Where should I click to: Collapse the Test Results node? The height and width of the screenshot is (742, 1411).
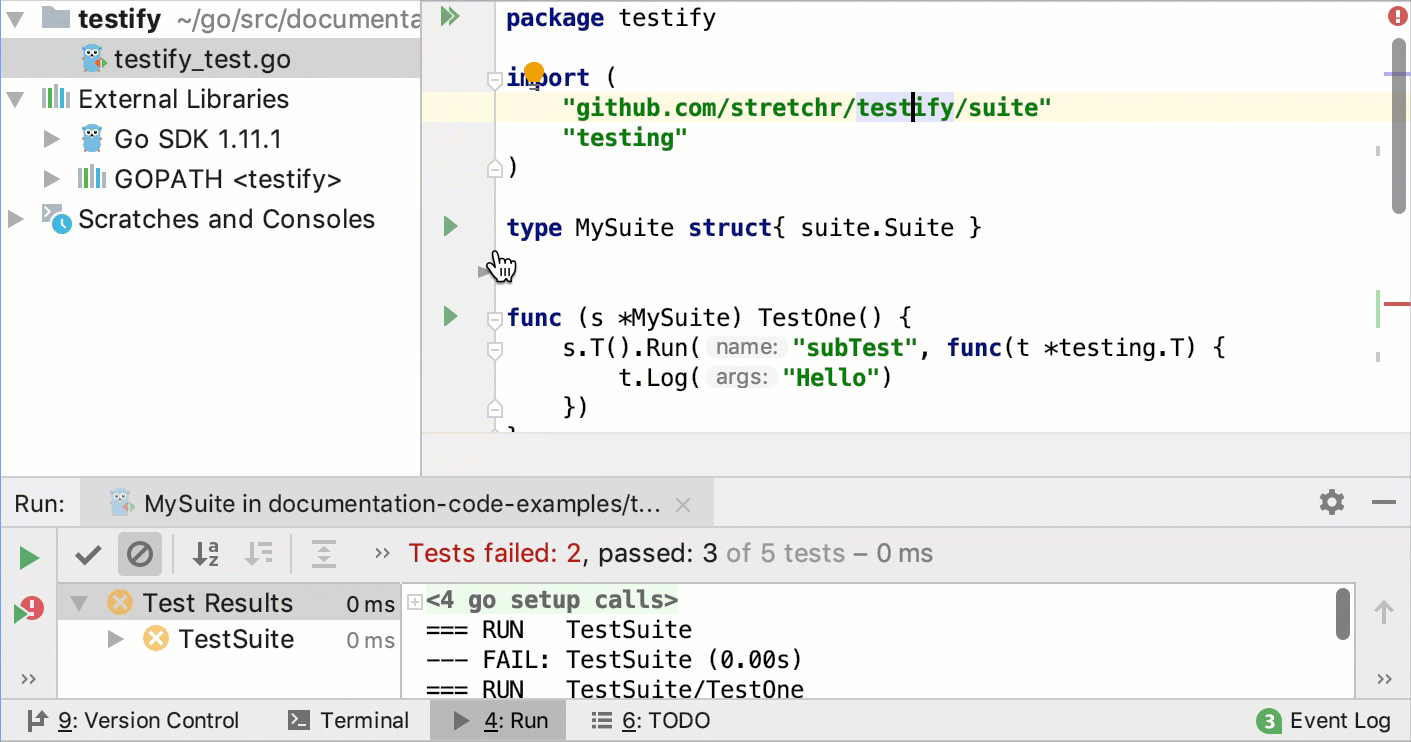[x=79, y=602]
